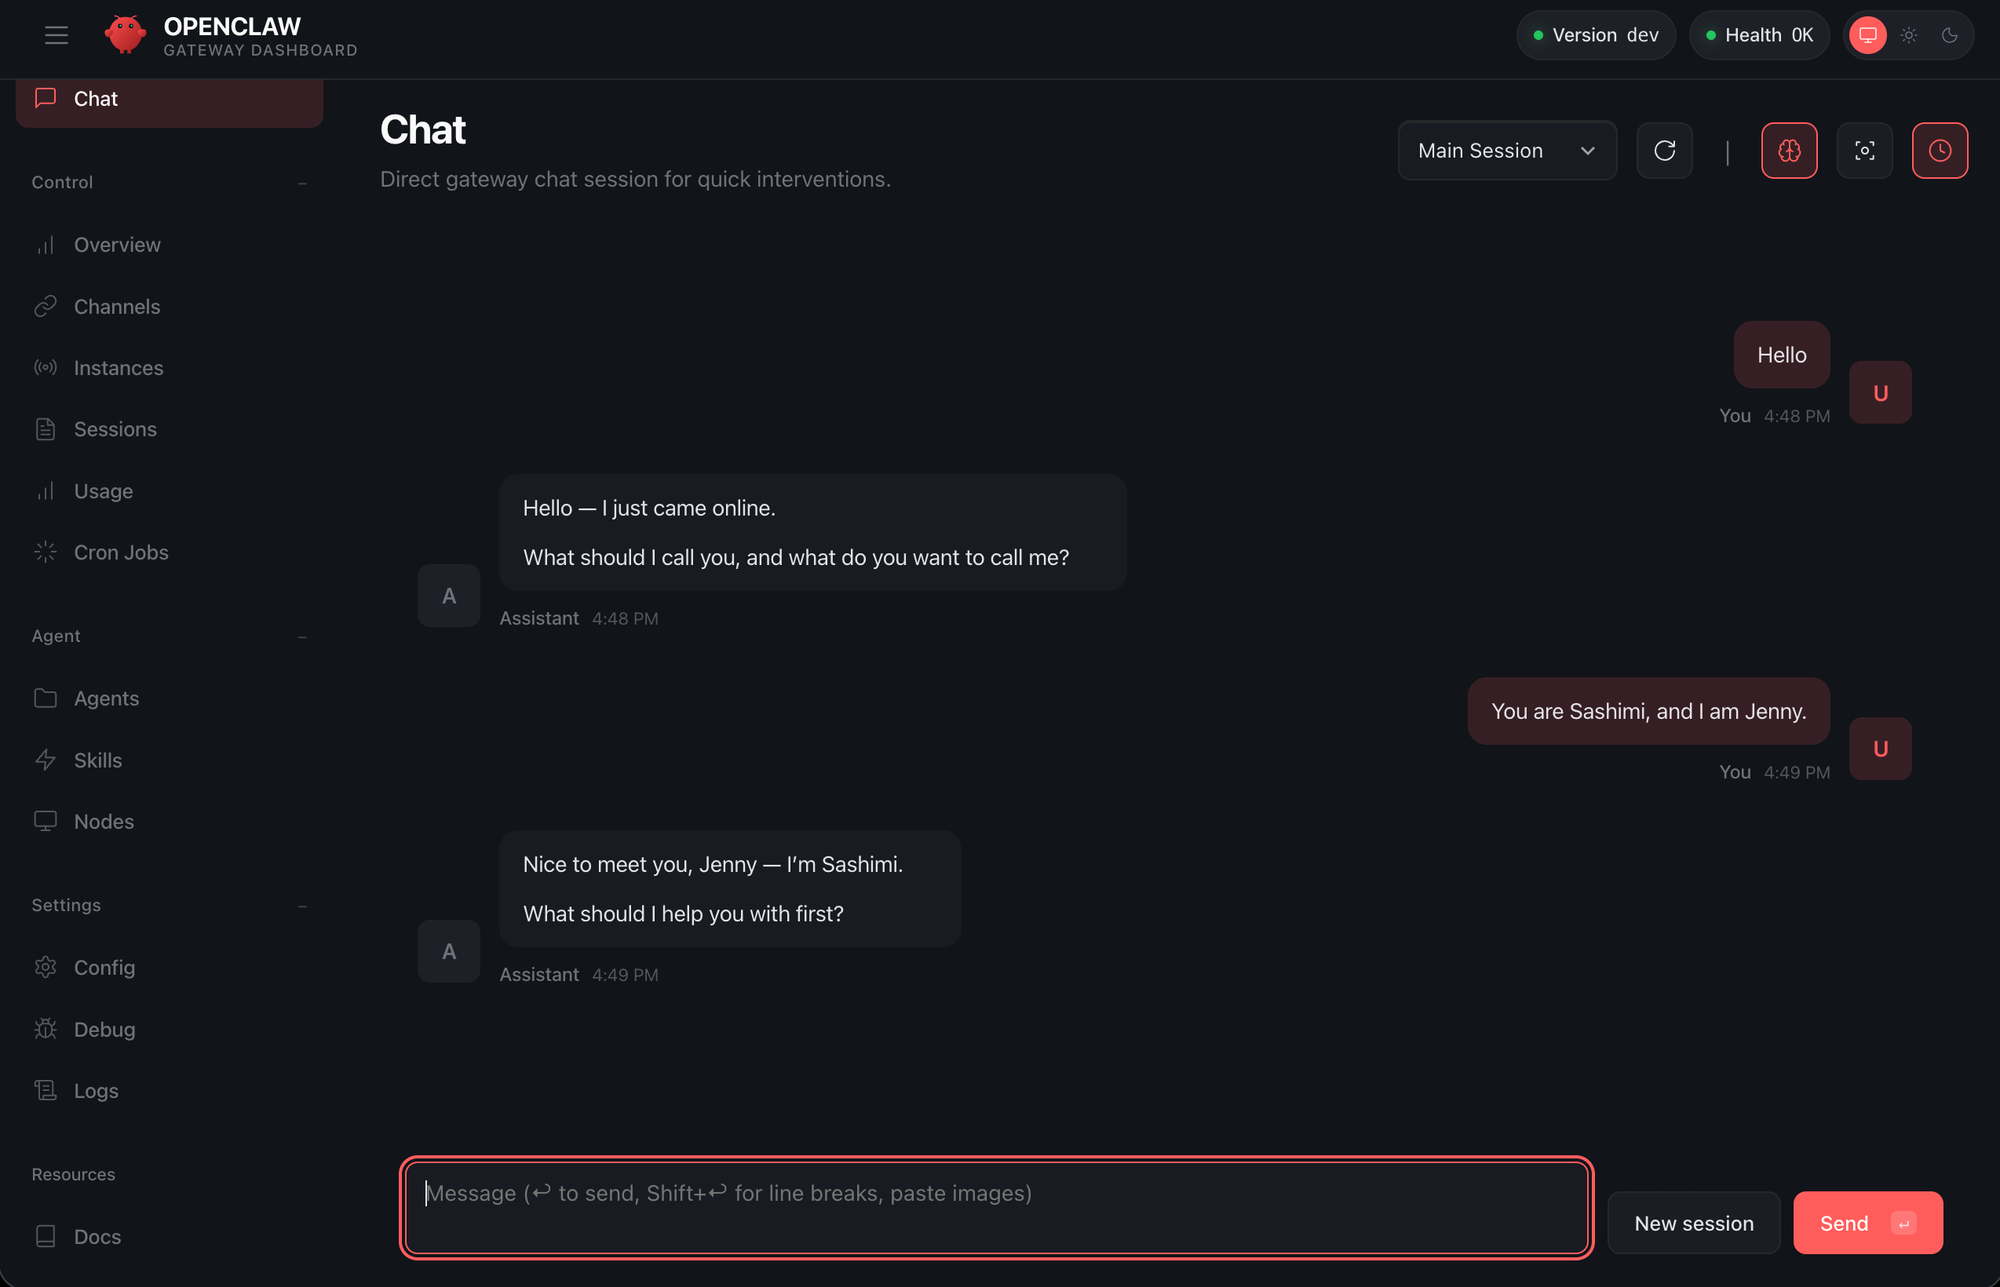Go to the Skills page

(98, 761)
